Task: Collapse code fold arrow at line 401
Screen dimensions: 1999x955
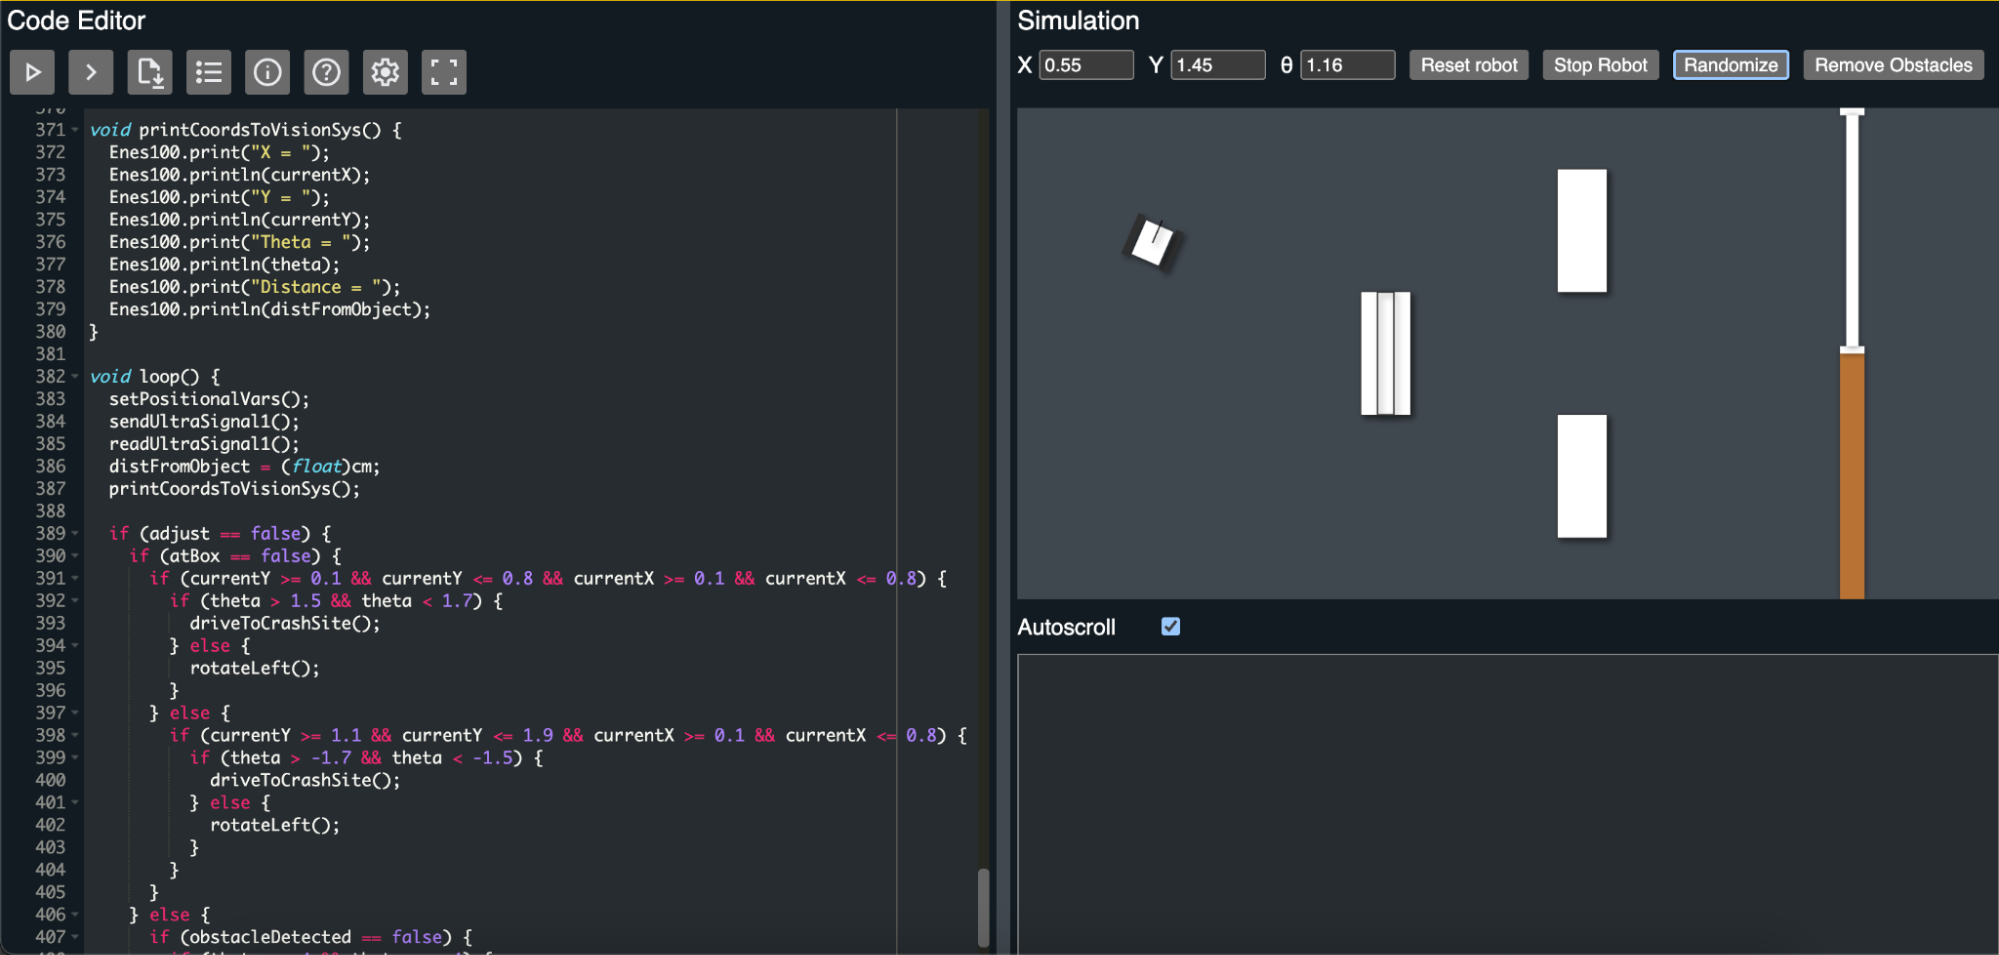Action: tap(75, 803)
